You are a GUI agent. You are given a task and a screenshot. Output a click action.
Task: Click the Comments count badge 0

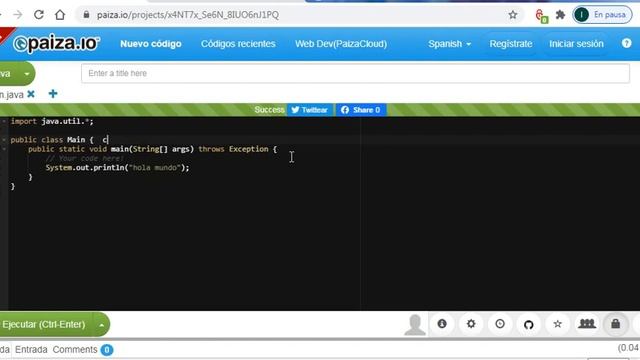click(x=107, y=350)
